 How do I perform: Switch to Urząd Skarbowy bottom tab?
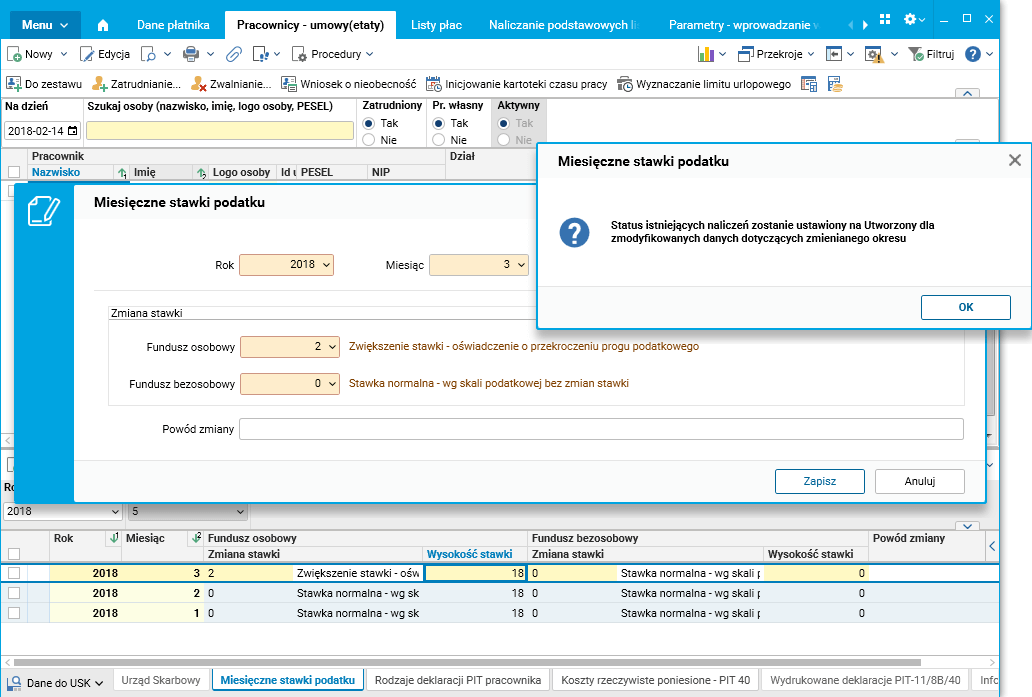coord(161,680)
